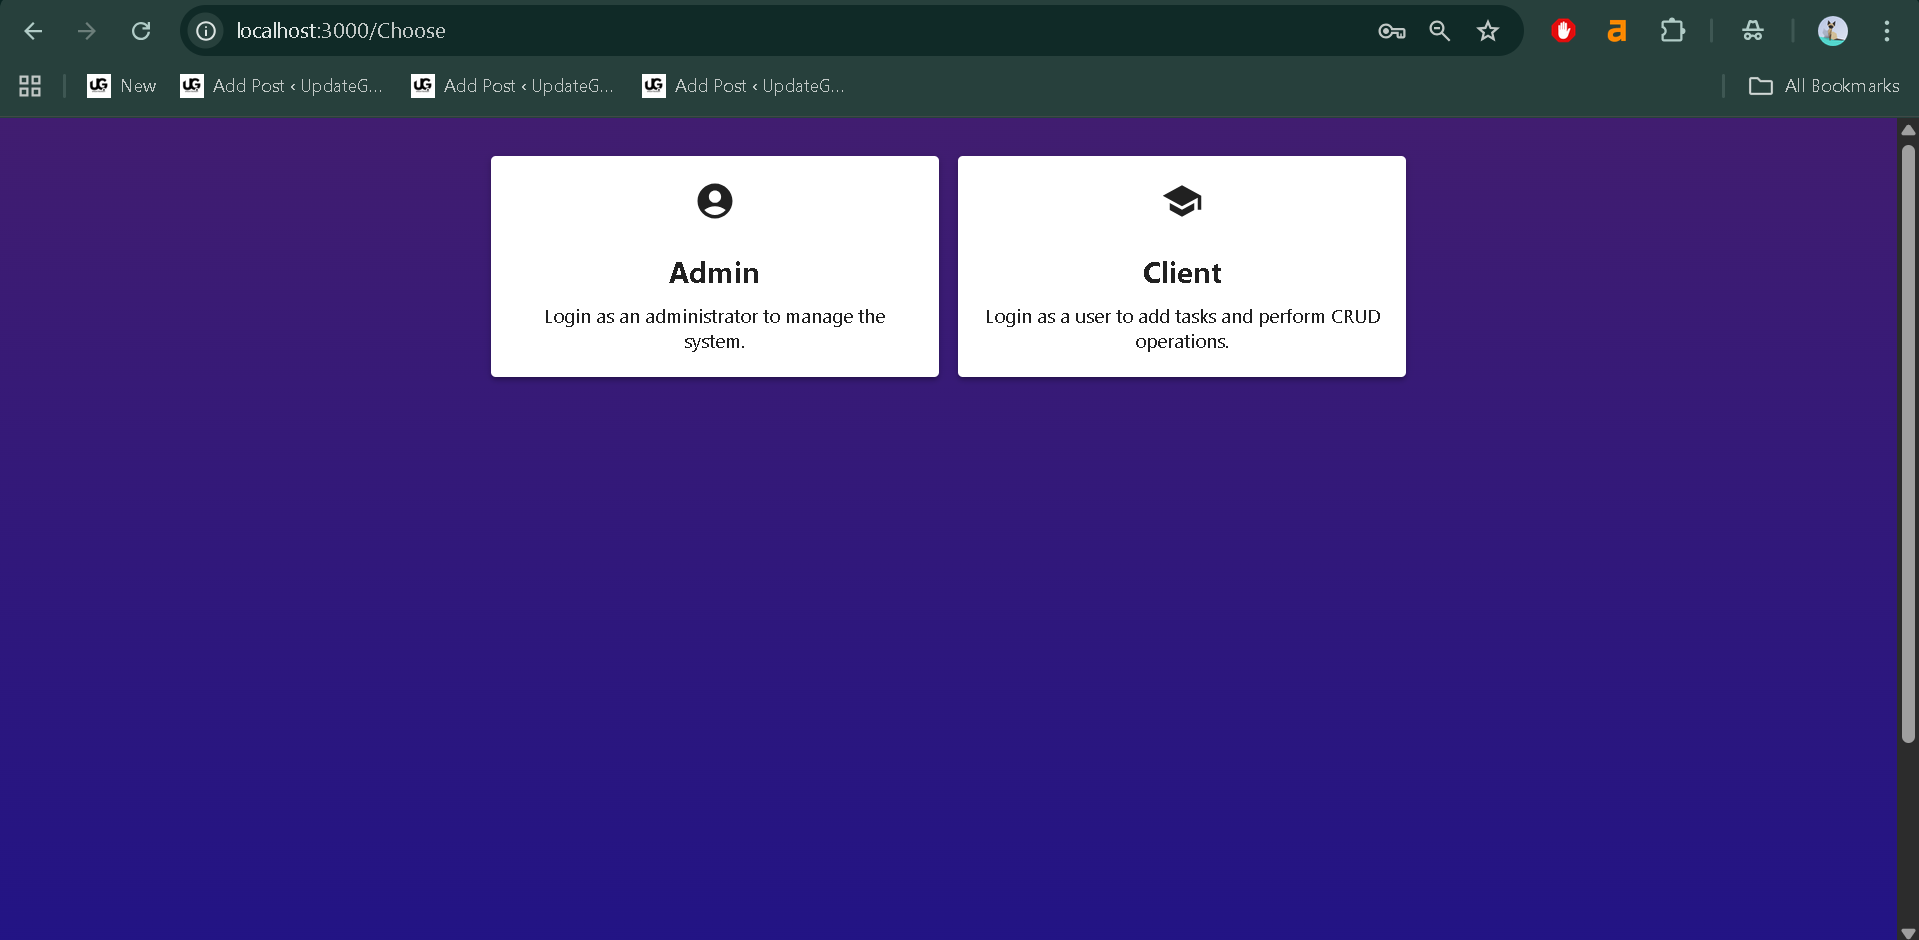Image resolution: width=1919 pixels, height=940 pixels.
Task: Open the All Bookmarks folder
Action: click(1824, 86)
